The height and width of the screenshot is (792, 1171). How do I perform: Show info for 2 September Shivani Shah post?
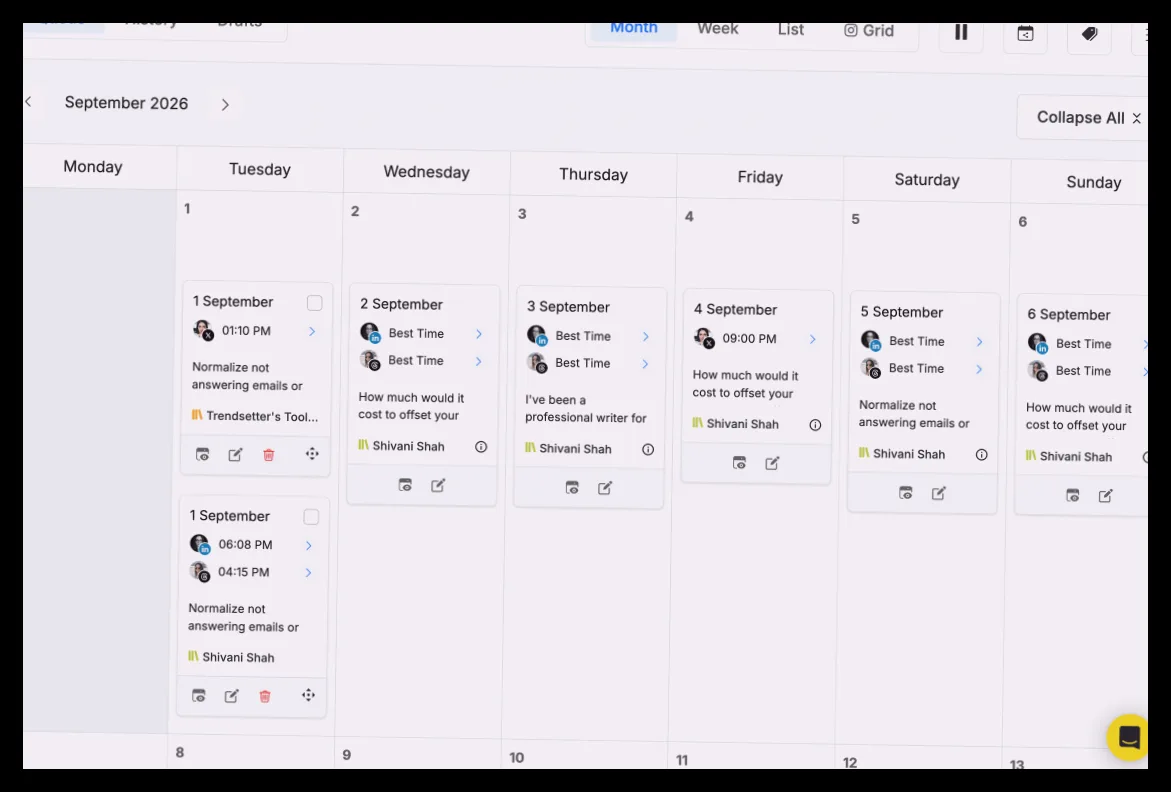(481, 446)
